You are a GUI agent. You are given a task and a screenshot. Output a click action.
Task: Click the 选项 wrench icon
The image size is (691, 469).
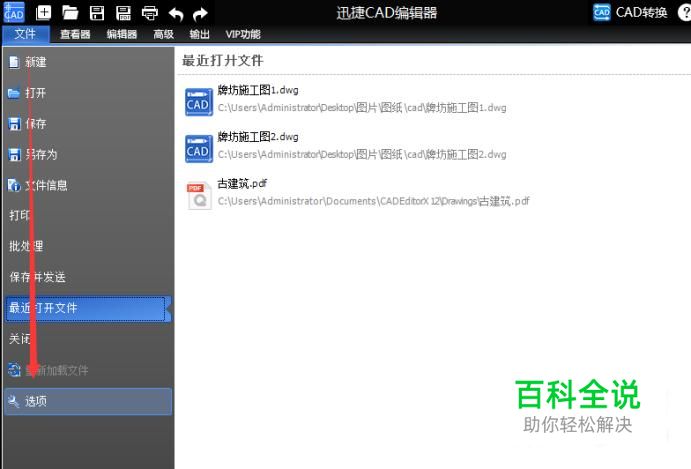point(14,401)
